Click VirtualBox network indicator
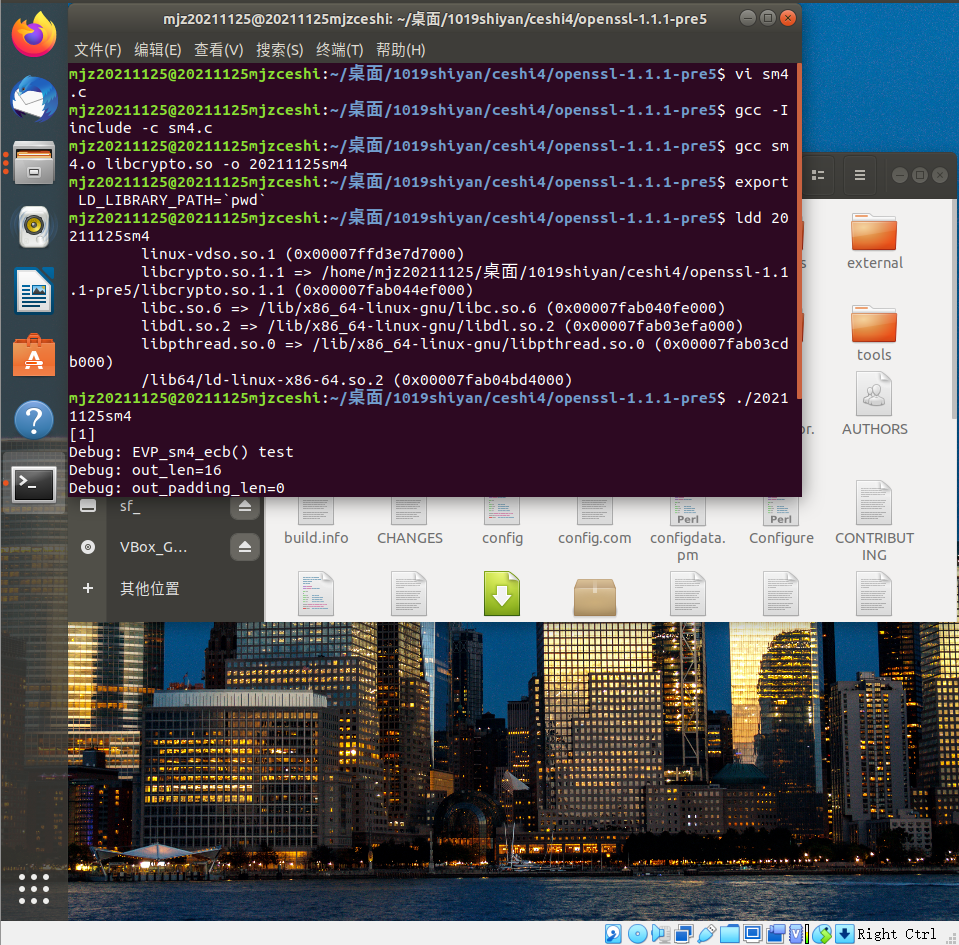 (684, 933)
